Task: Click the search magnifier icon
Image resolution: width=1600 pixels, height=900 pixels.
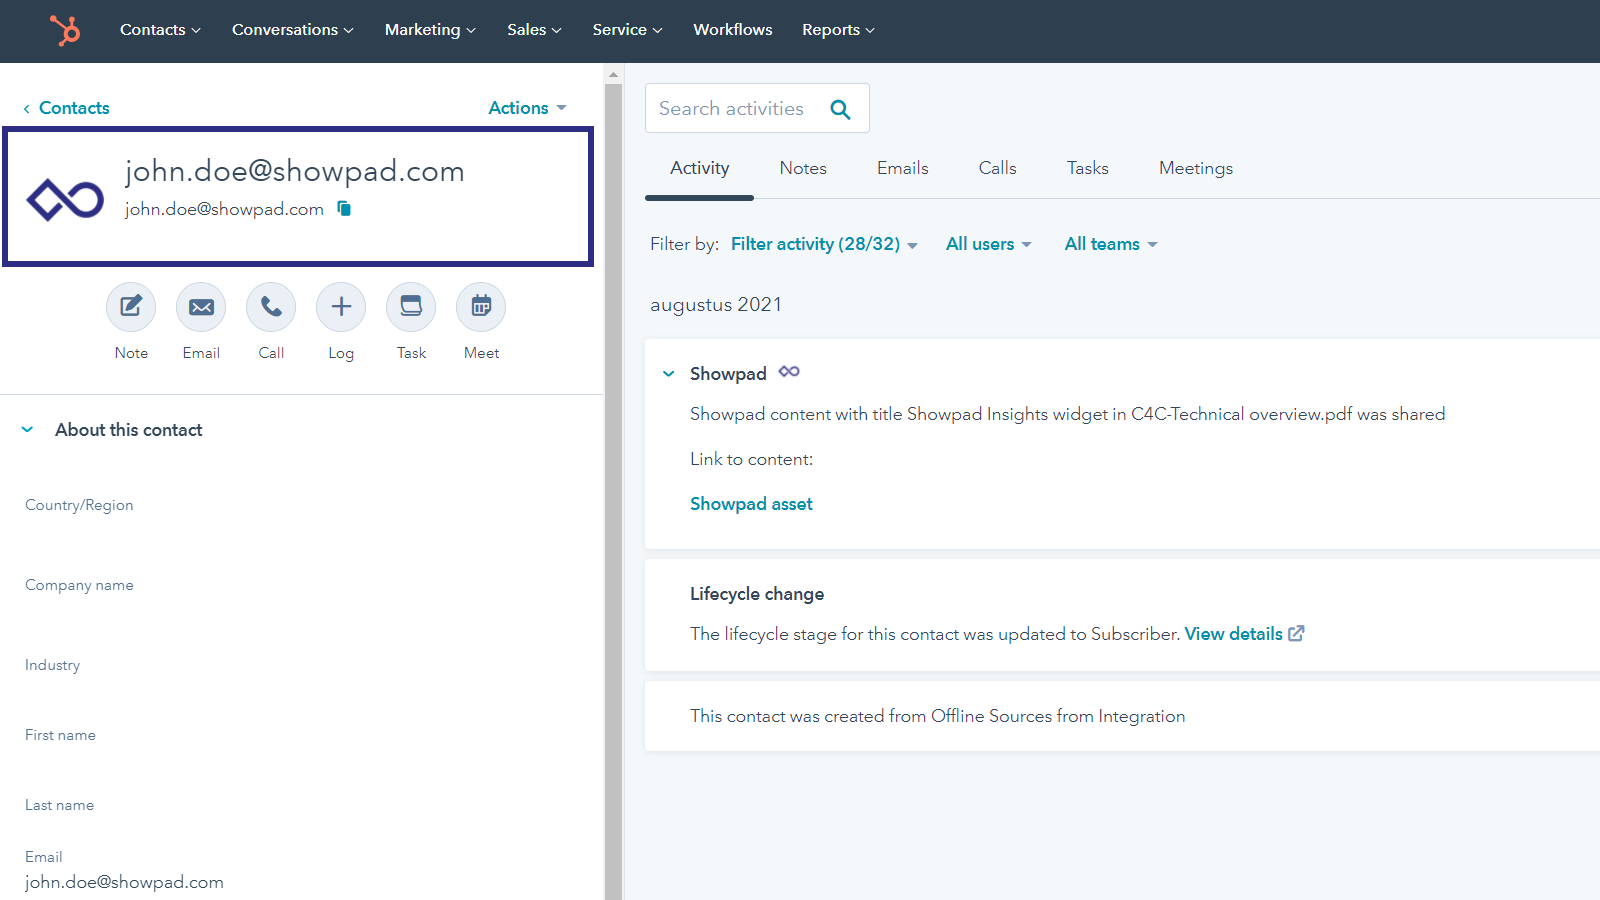Action: [x=840, y=109]
